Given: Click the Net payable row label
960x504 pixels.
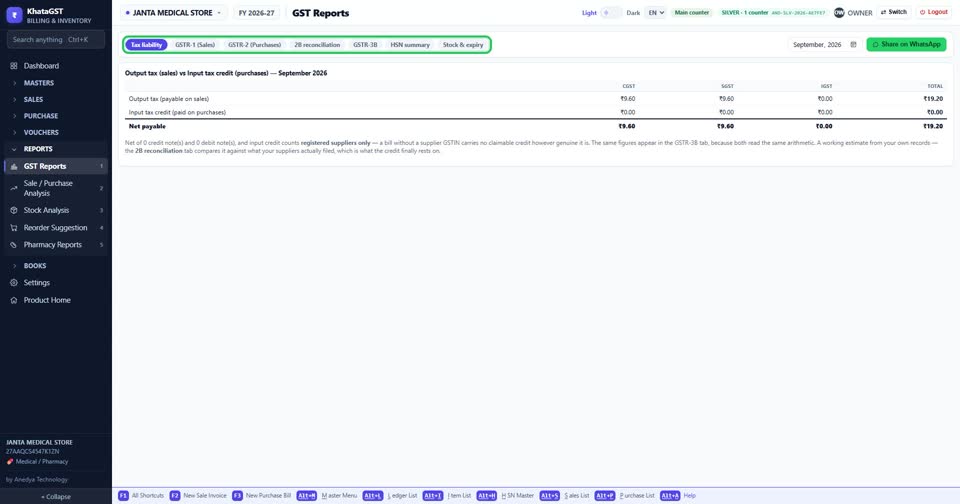Looking at the screenshot, I should tap(147, 126).
